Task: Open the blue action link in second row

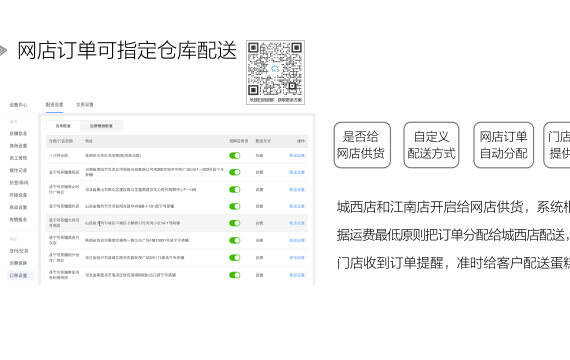Action: (x=297, y=172)
